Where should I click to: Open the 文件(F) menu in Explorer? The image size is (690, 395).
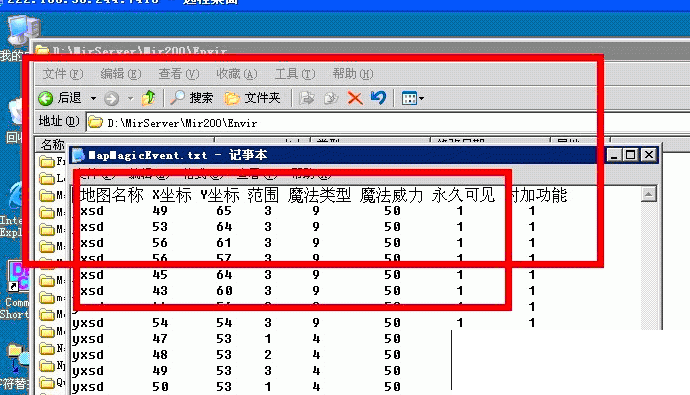pos(62,74)
